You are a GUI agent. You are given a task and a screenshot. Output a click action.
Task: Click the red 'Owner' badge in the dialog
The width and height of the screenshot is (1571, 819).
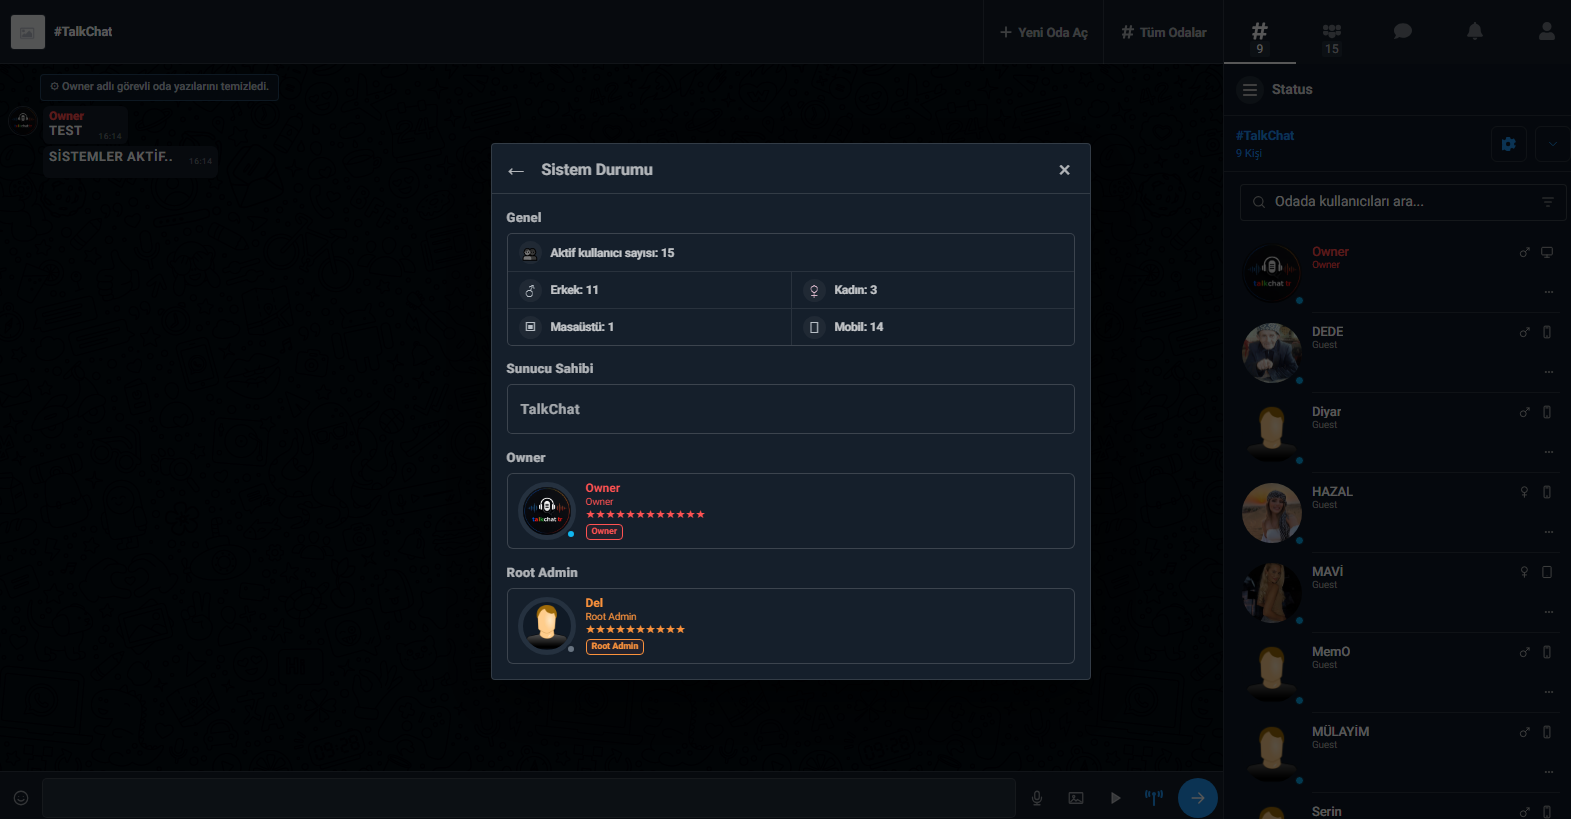click(604, 532)
